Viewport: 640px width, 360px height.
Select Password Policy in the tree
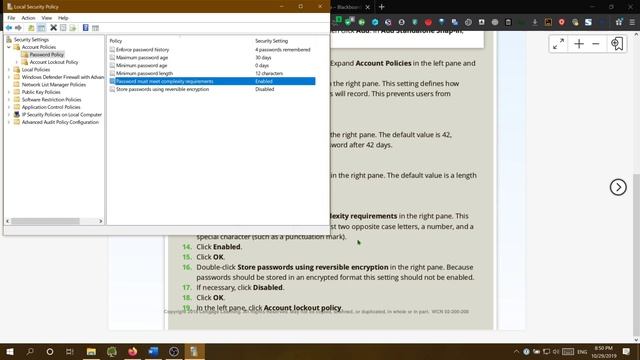click(47, 54)
